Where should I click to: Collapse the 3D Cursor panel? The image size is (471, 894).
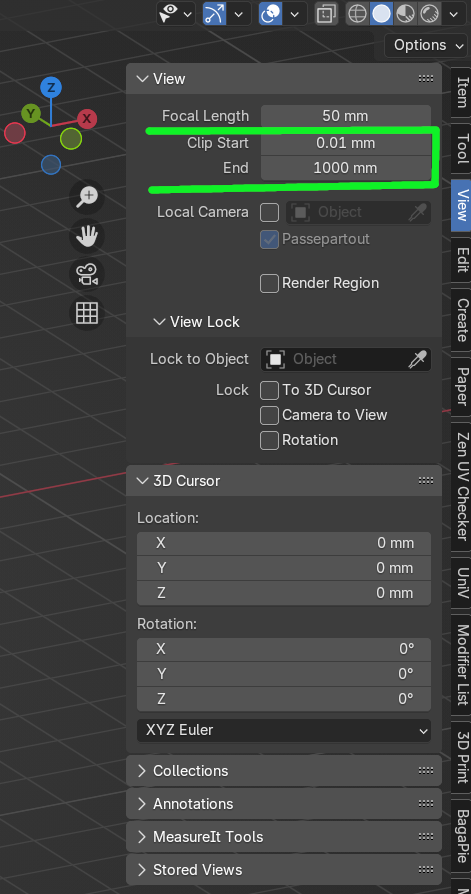[x=143, y=481]
